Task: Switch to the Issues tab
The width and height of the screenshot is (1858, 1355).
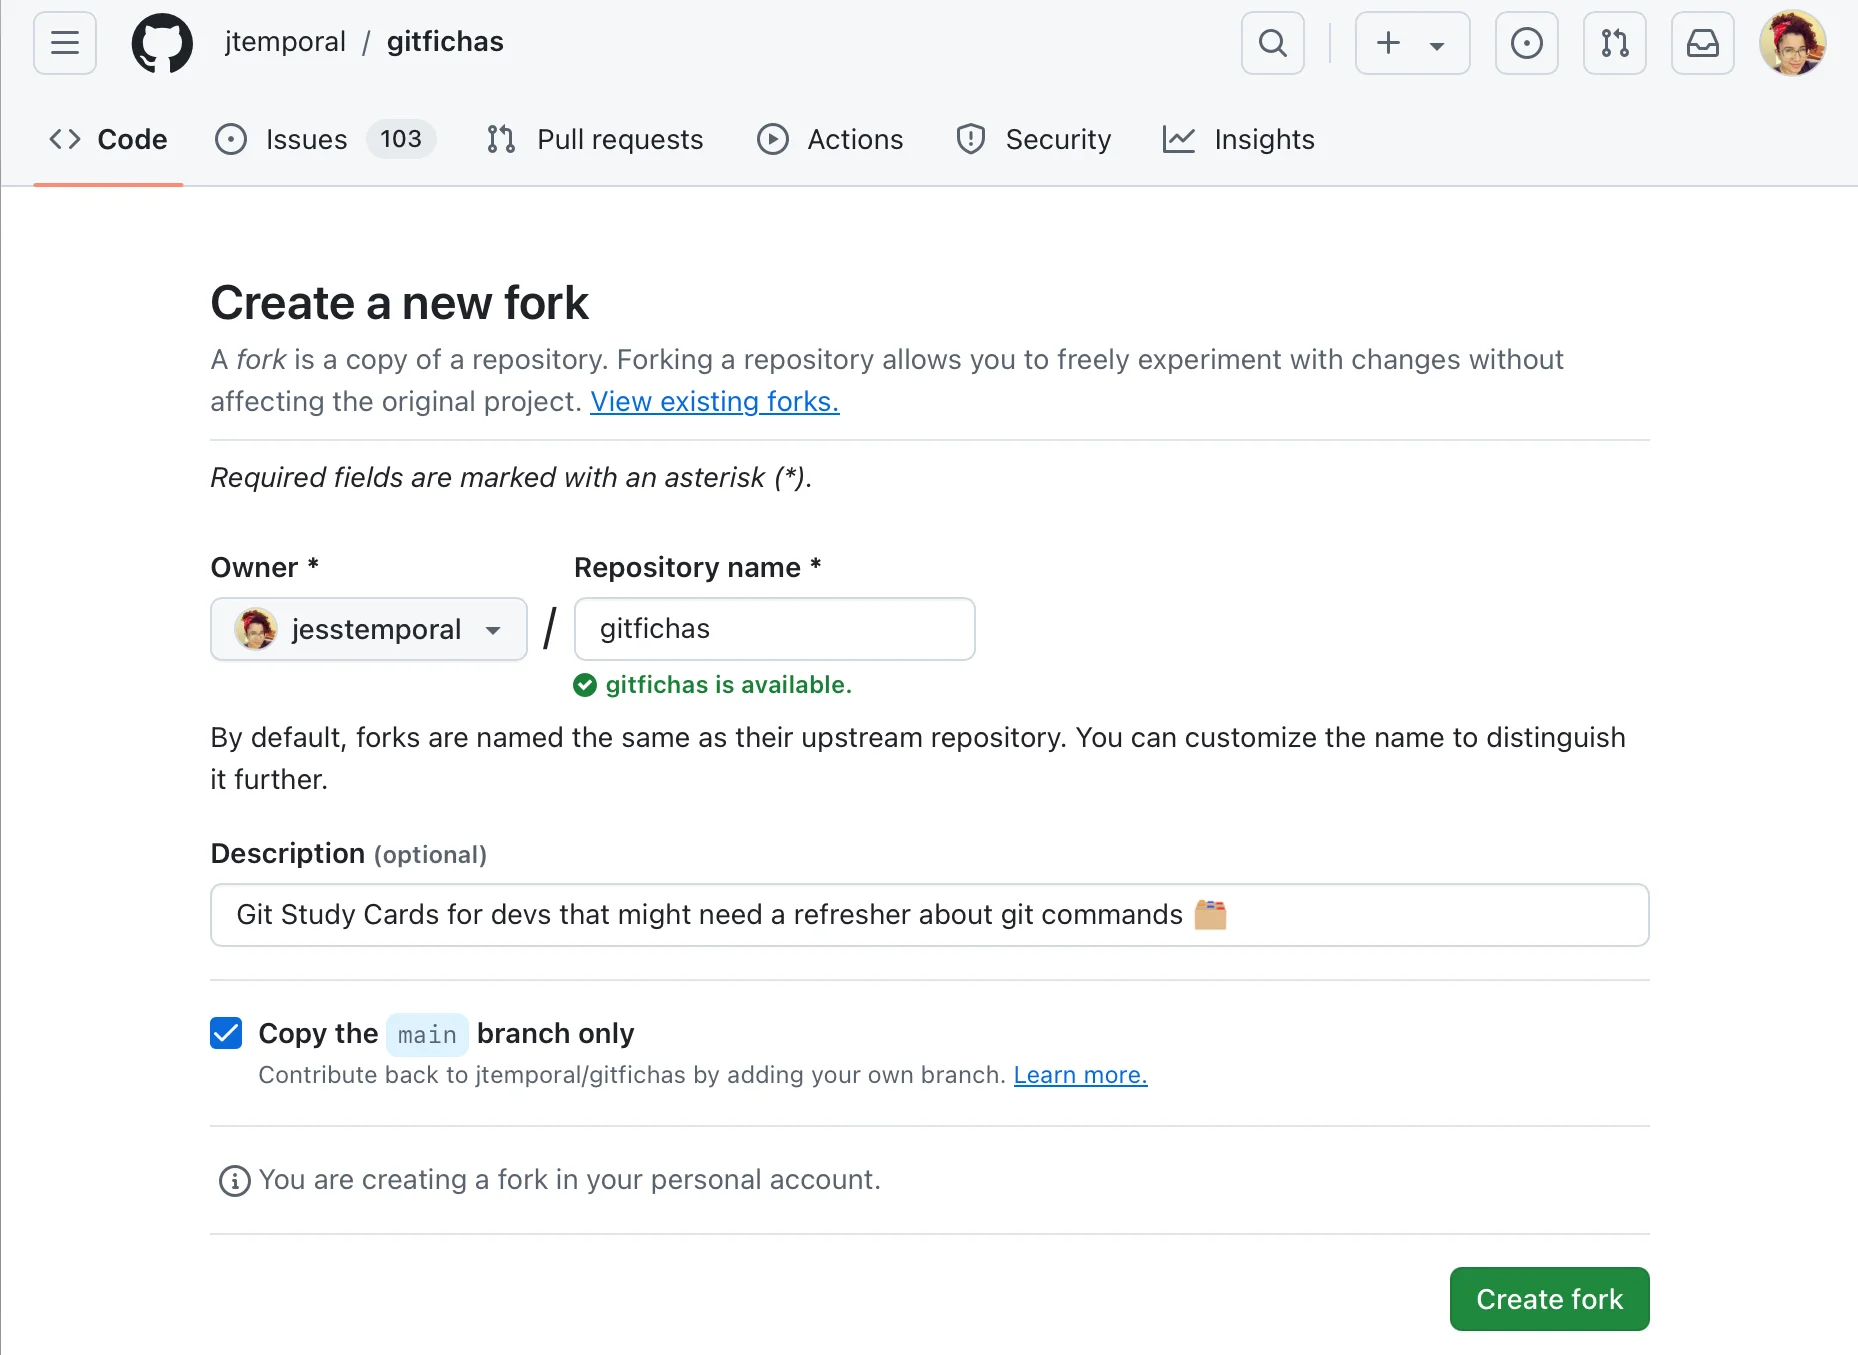Action: (305, 139)
